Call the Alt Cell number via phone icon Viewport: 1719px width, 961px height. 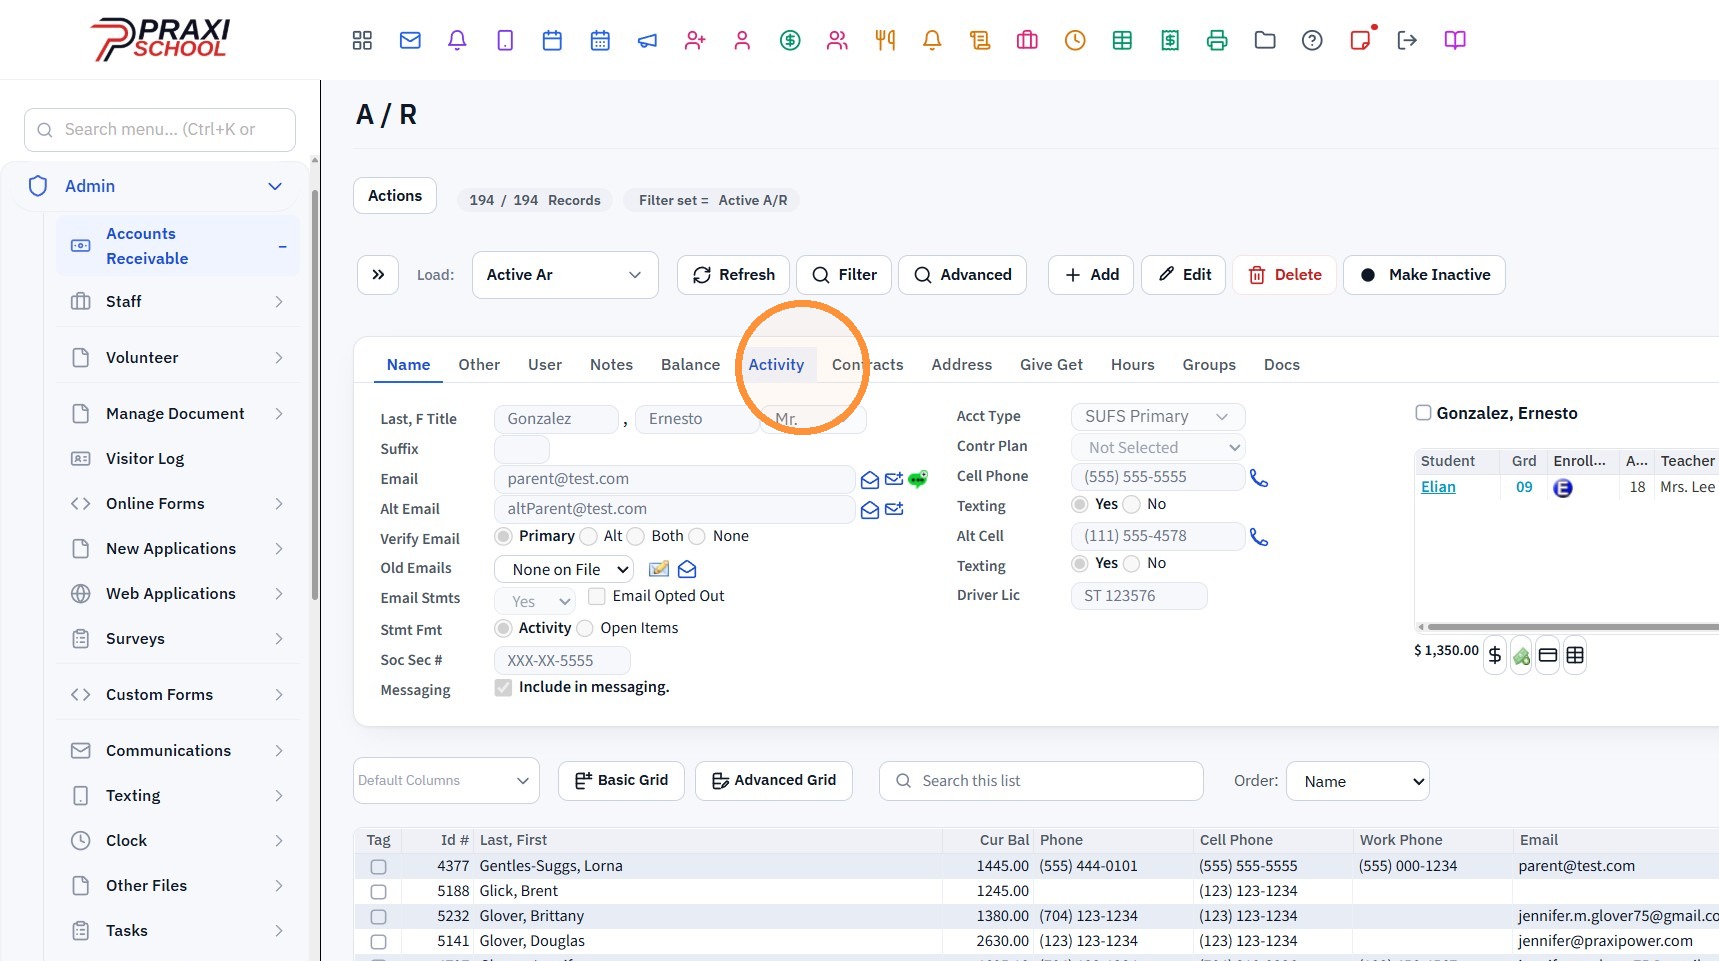[1259, 538]
